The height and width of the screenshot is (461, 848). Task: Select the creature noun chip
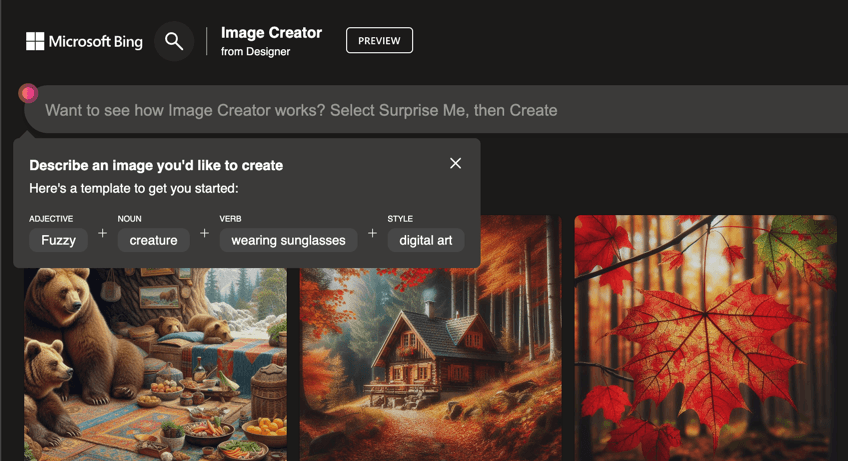point(154,240)
